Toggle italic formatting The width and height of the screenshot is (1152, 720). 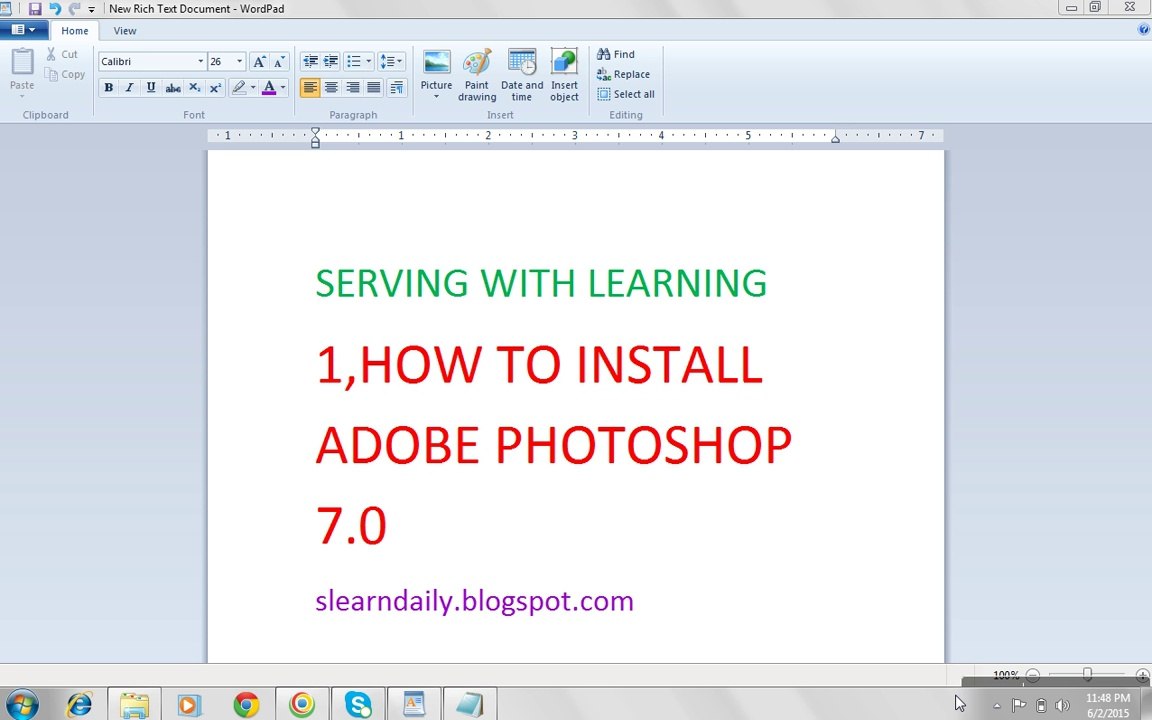pos(130,87)
